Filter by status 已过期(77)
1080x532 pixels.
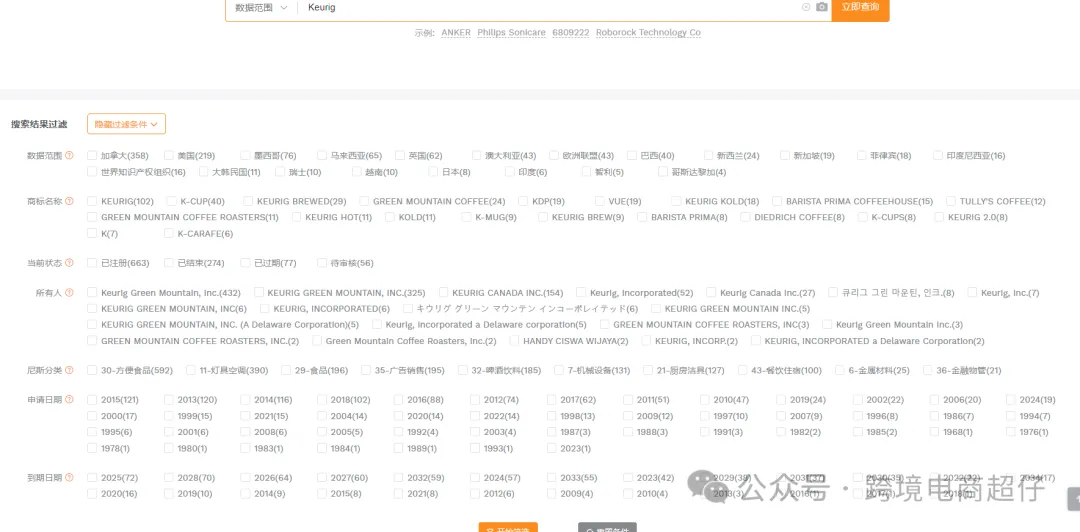click(245, 263)
